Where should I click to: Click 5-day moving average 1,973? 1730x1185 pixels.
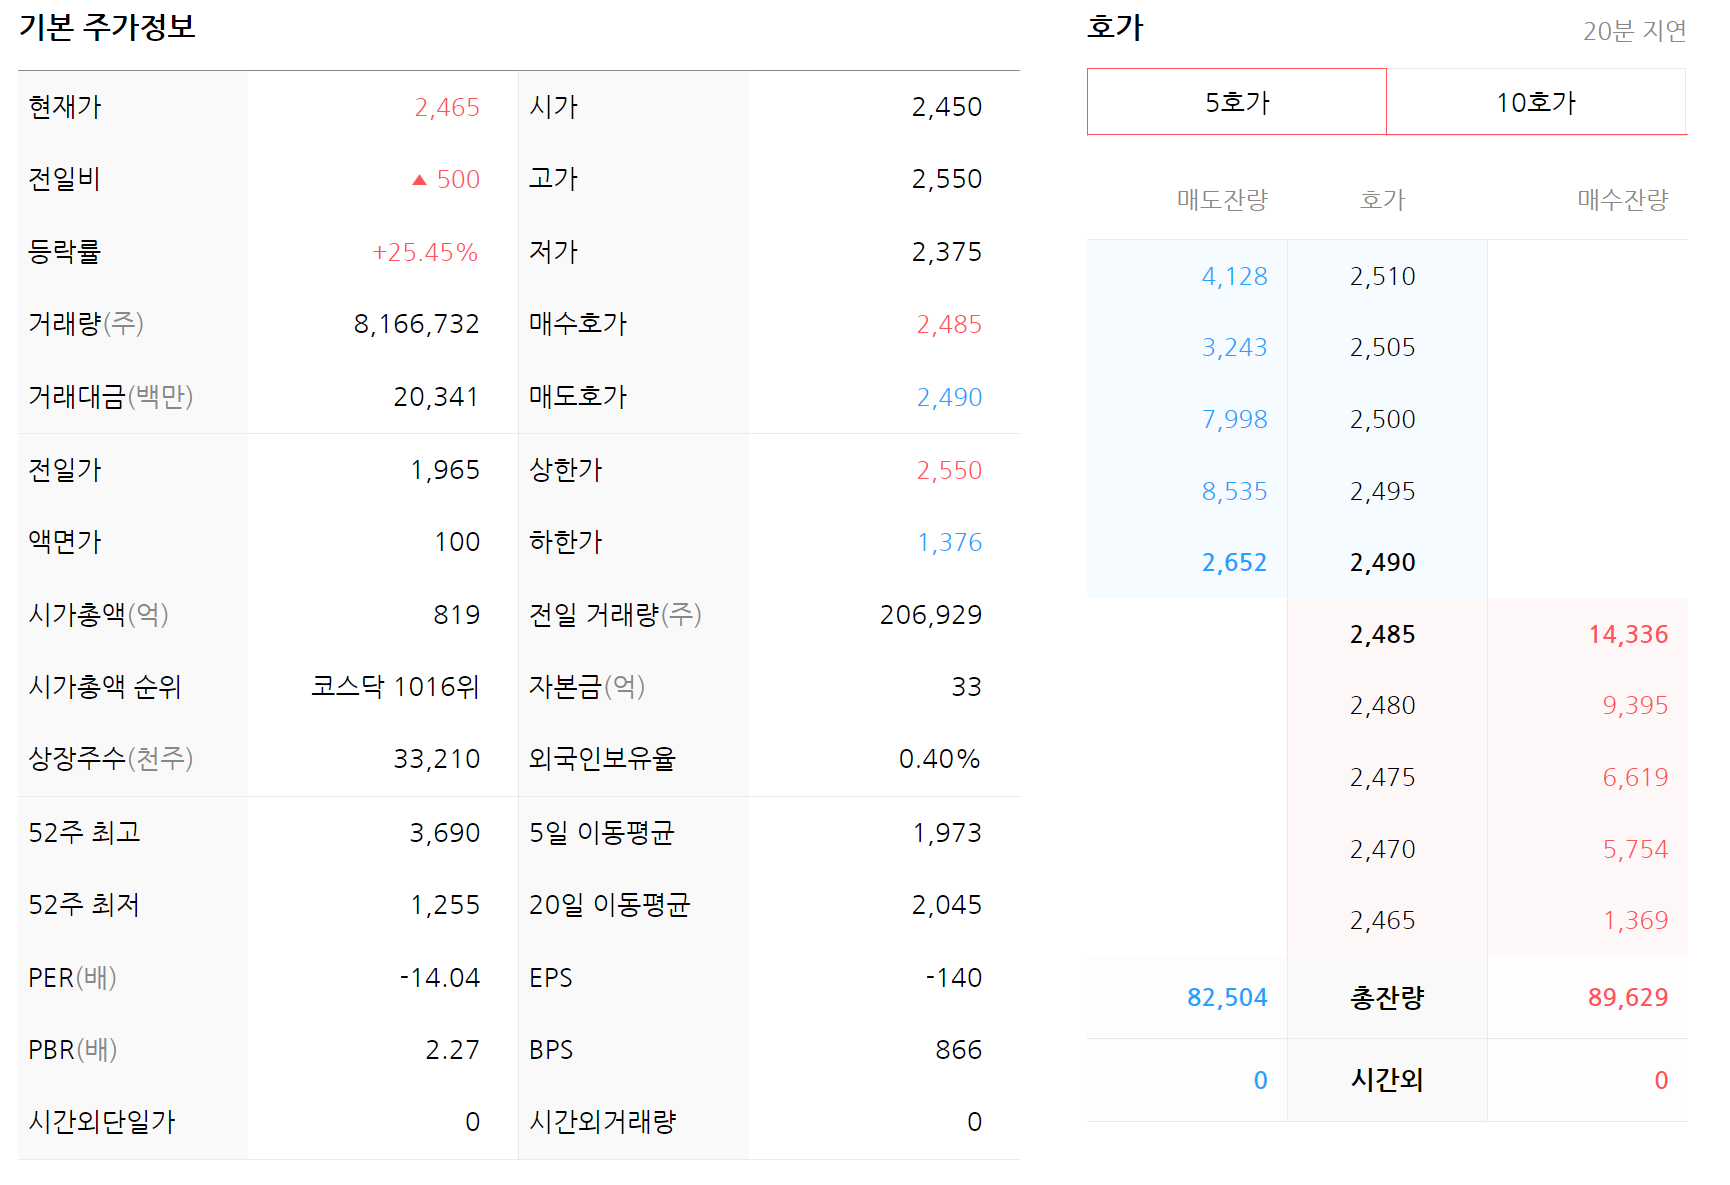(947, 833)
